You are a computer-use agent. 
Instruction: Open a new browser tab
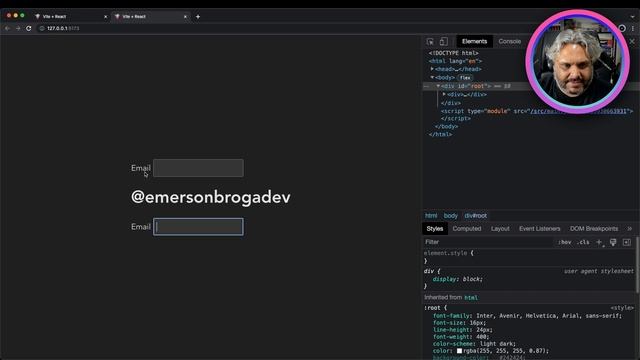198,17
